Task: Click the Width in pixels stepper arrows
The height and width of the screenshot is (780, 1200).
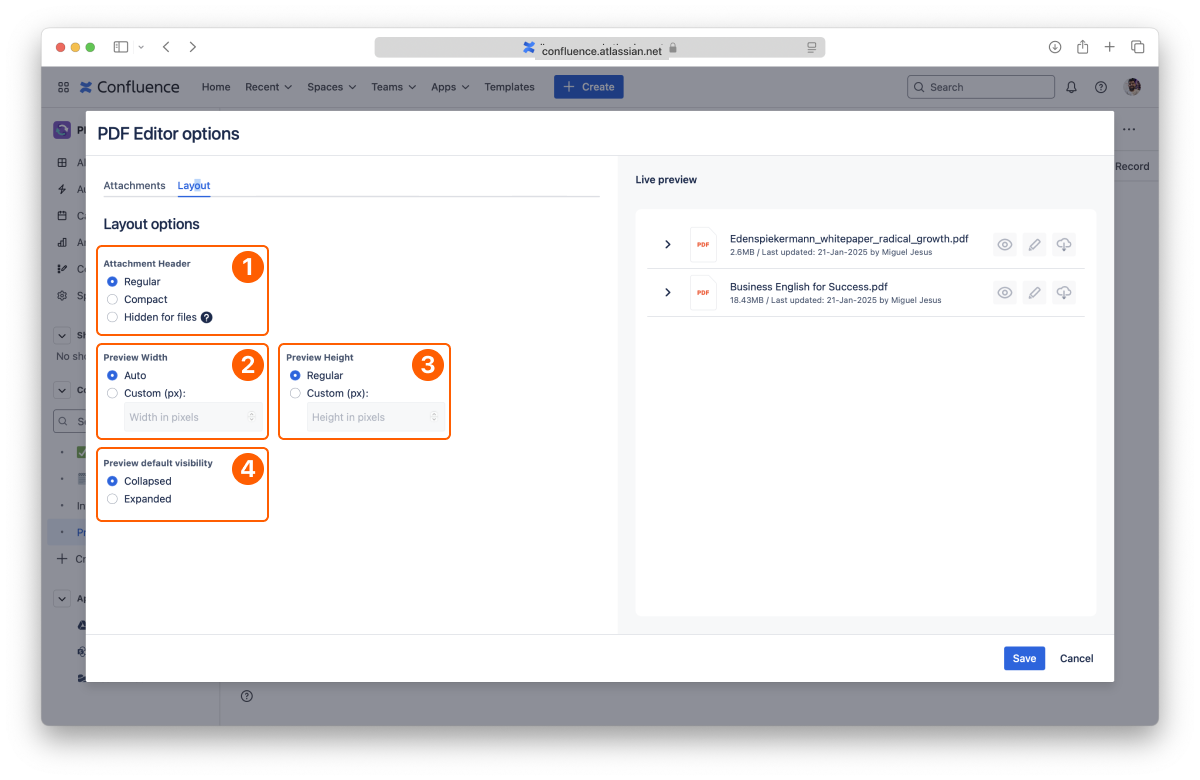Action: [252, 417]
